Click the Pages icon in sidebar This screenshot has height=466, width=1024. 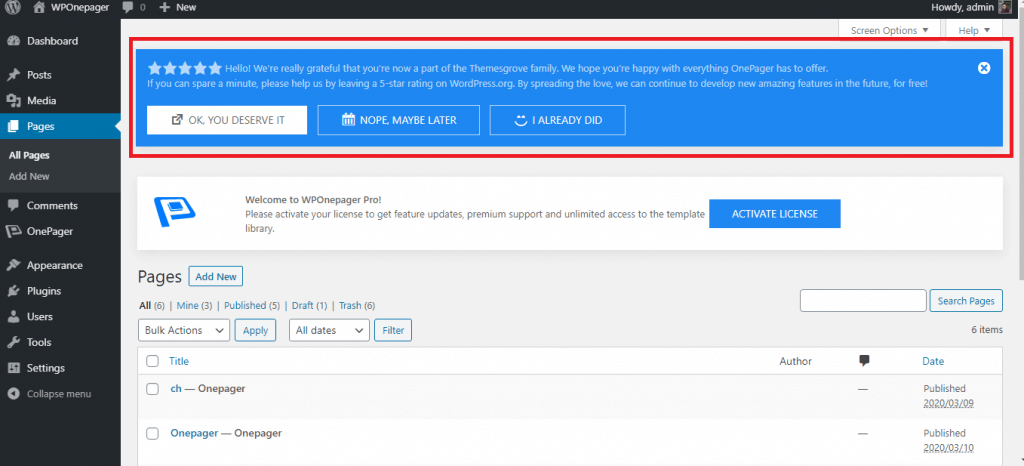click(13, 127)
